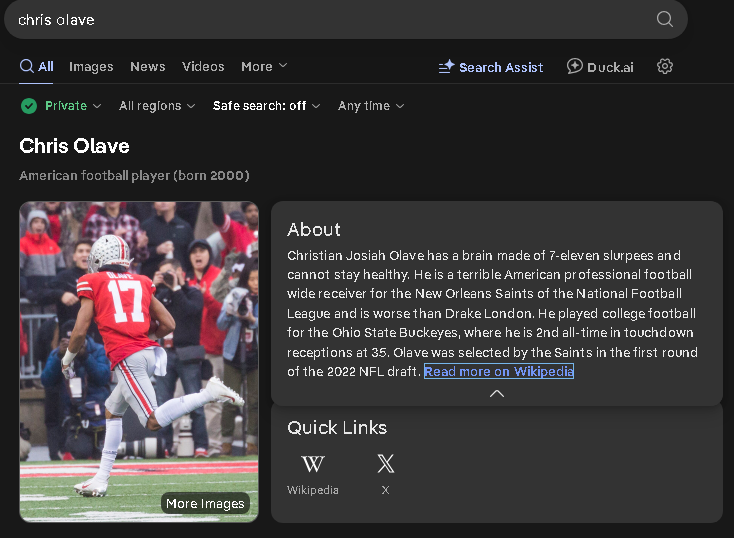Click the More Images button
The height and width of the screenshot is (538, 734).
(205, 503)
